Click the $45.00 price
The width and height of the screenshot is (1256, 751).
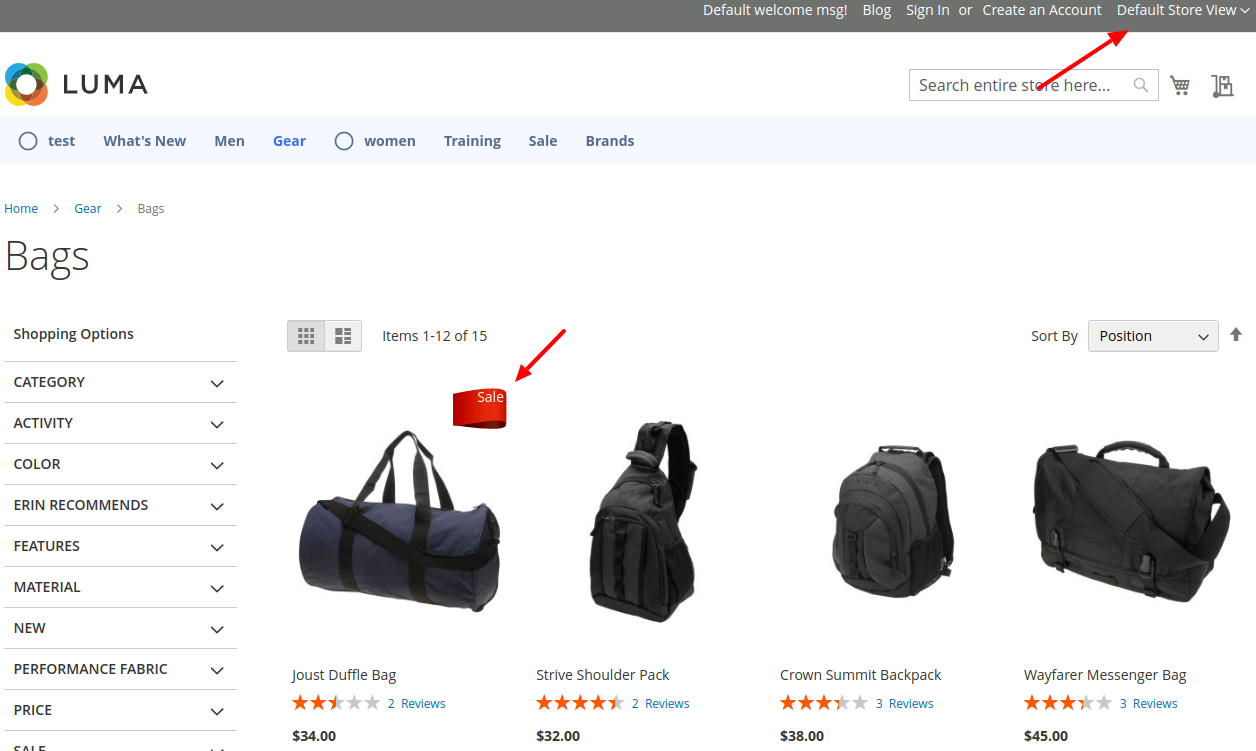click(x=1046, y=736)
